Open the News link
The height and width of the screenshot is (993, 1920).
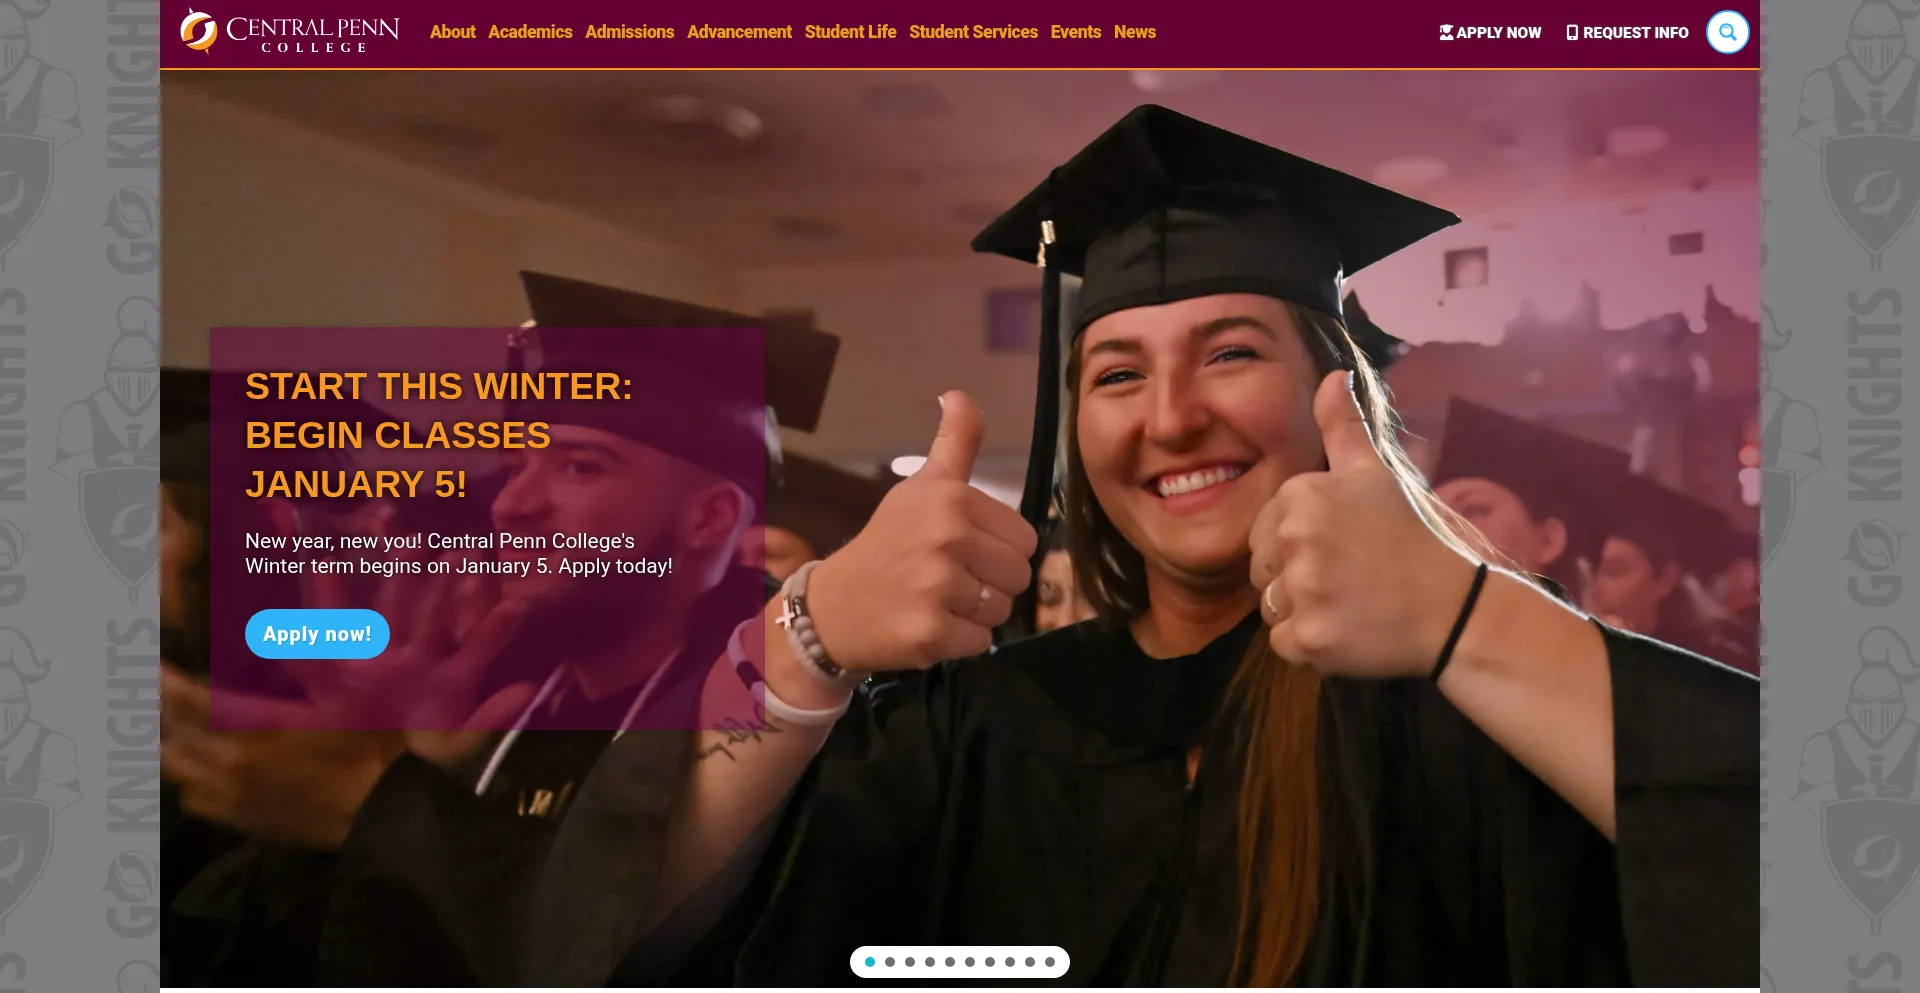[1135, 32]
